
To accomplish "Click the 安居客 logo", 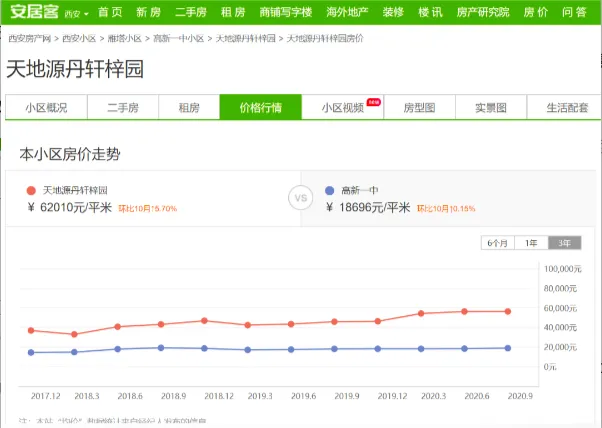I will coord(34,11).
